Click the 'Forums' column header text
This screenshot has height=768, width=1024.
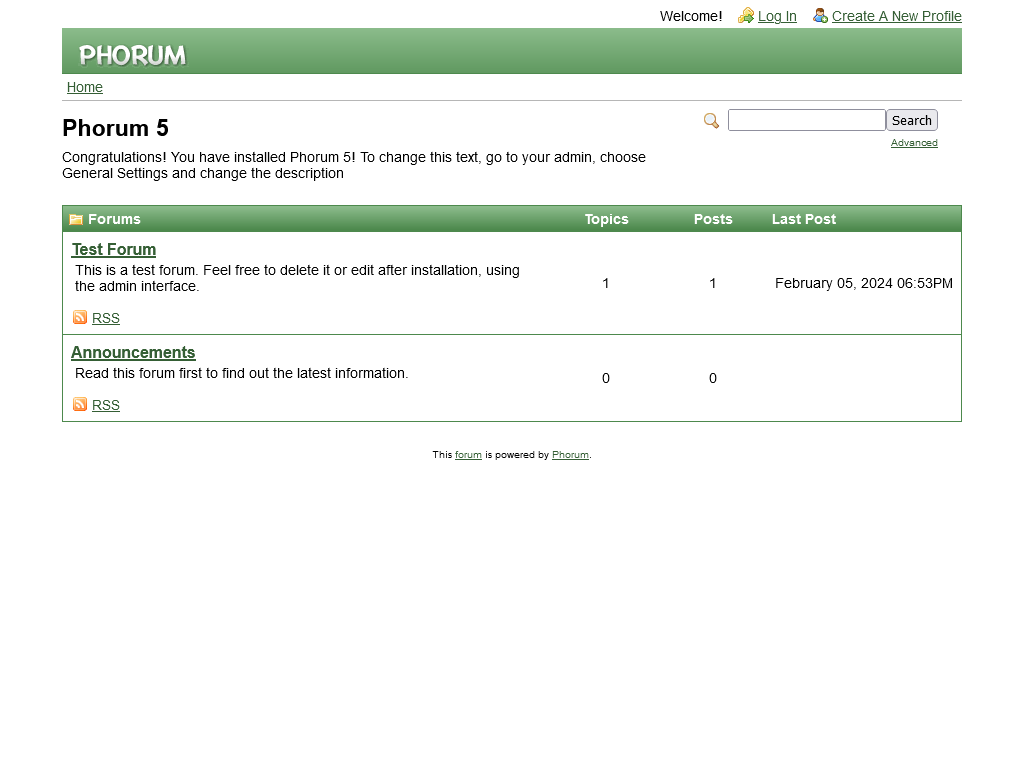(114, 219)
